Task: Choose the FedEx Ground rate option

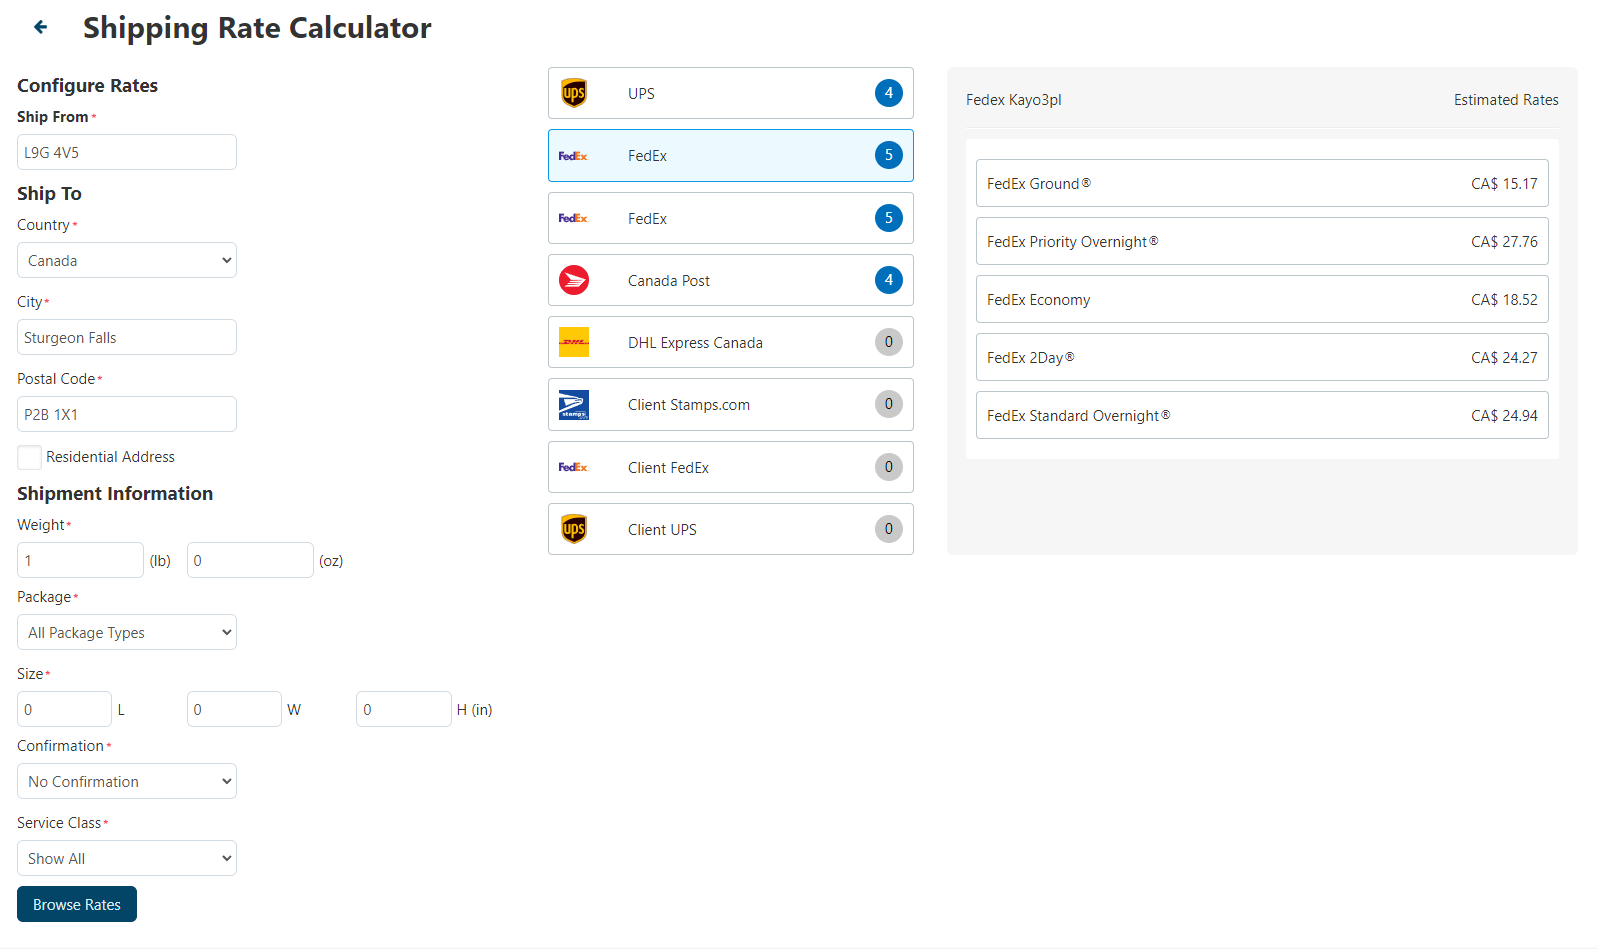Action: coord(1261,183)
